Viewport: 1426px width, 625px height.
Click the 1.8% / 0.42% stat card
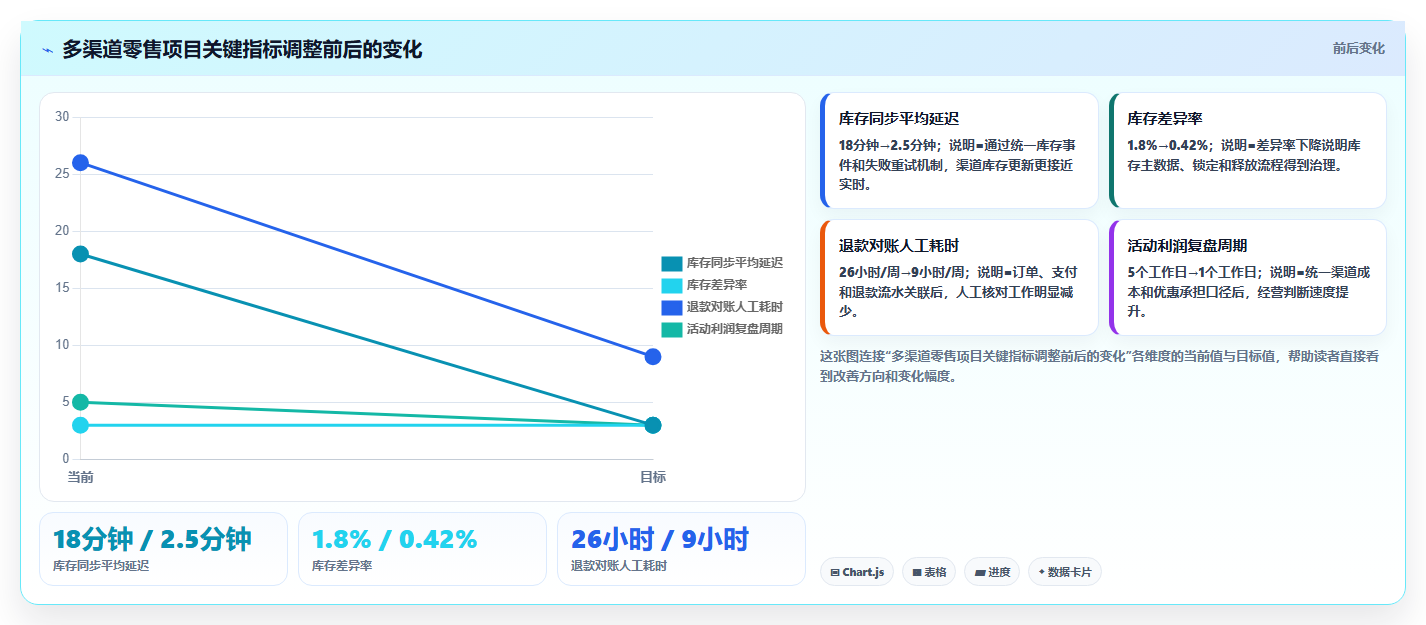(x=422, y=549)
